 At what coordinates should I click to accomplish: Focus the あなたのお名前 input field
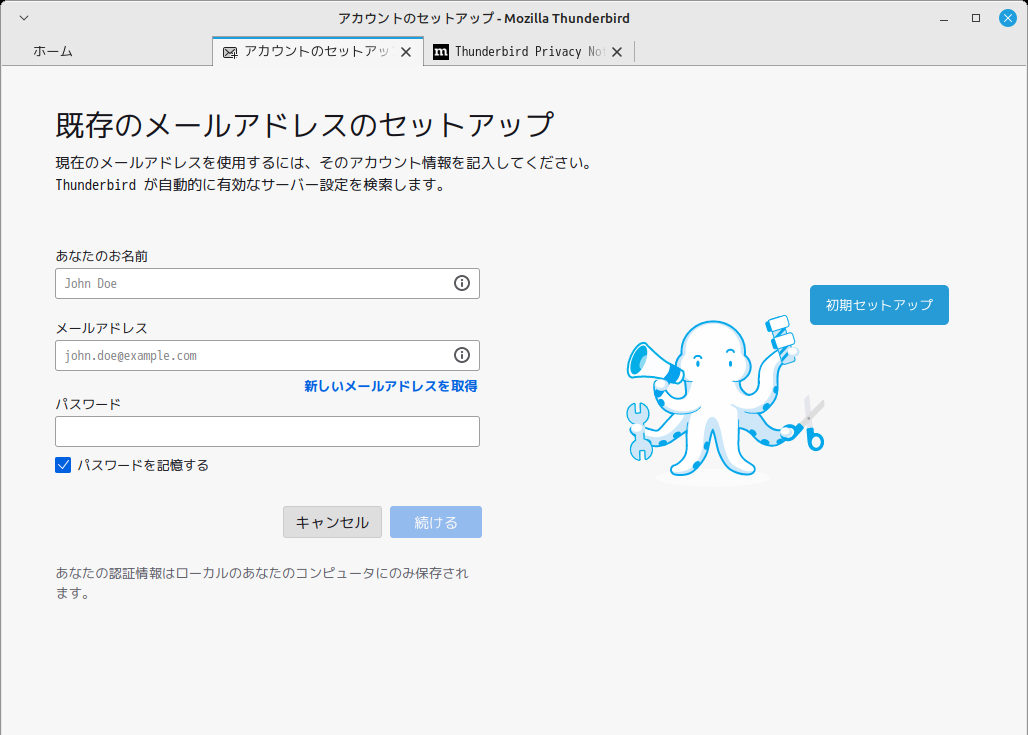click(267, 283)
